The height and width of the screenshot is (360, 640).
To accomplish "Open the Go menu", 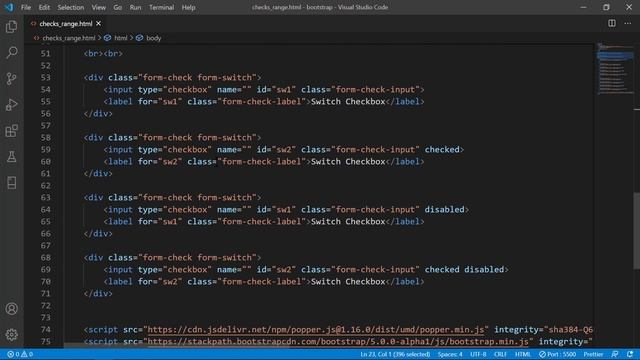I will (118, 7).
